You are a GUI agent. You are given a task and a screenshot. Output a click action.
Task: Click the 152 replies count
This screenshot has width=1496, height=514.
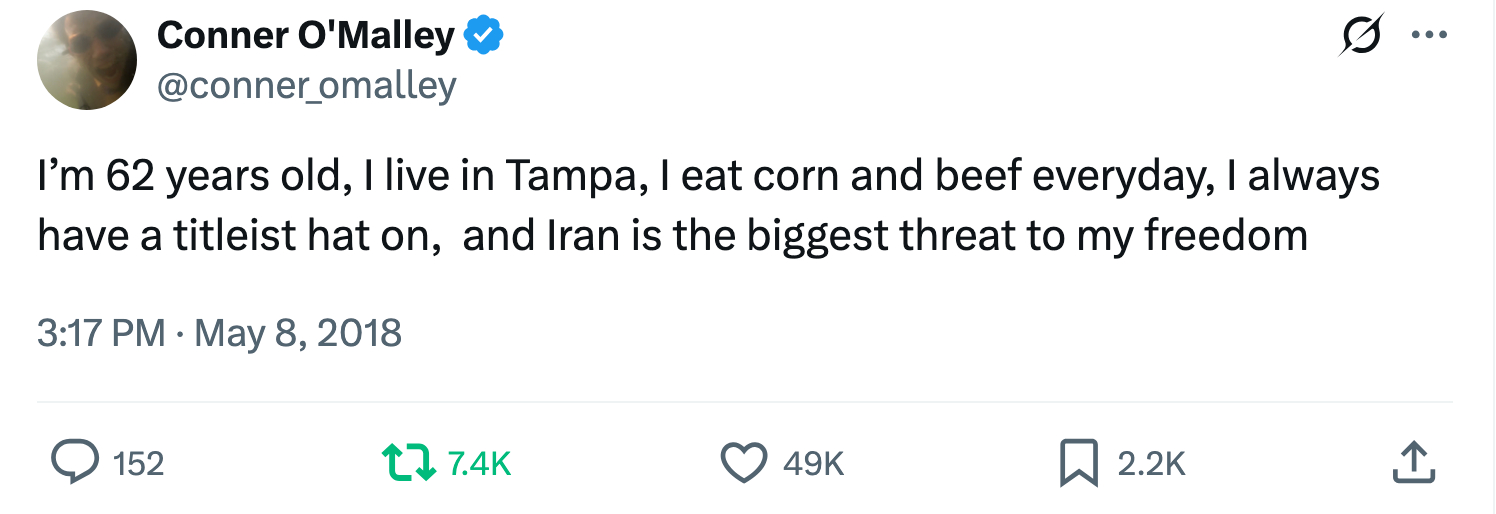(138, 464)
